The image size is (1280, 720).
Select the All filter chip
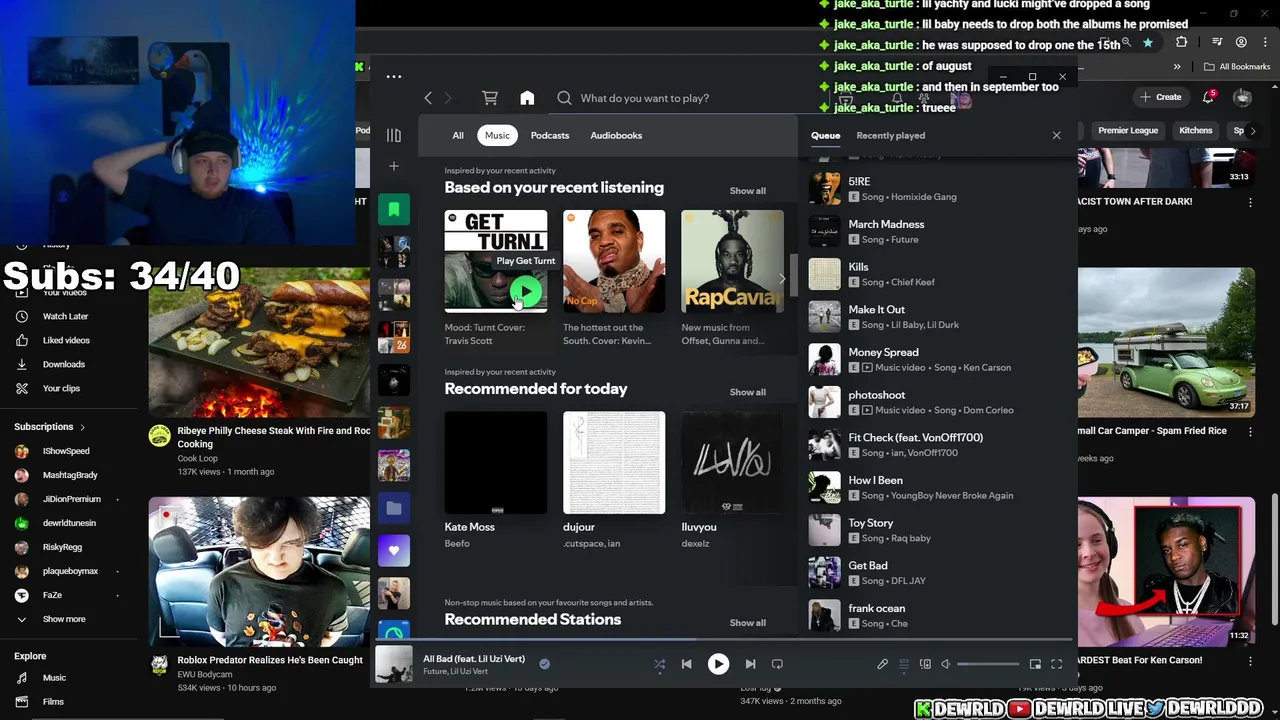[458, 135]
